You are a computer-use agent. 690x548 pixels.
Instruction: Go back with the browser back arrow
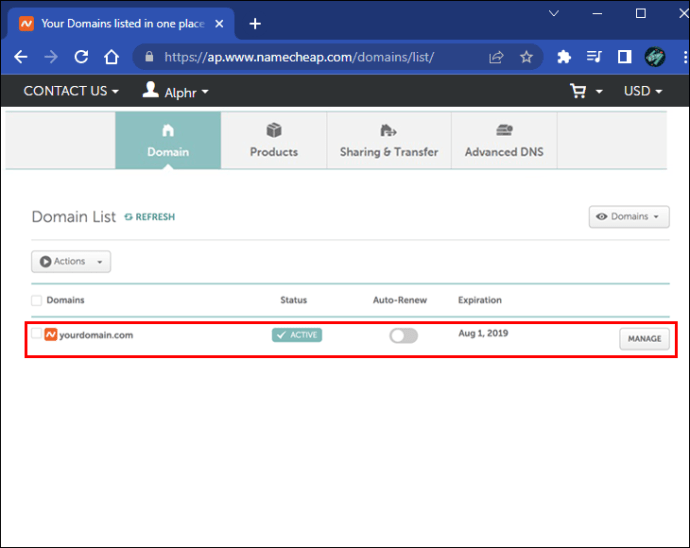click(x=21, y=57)
